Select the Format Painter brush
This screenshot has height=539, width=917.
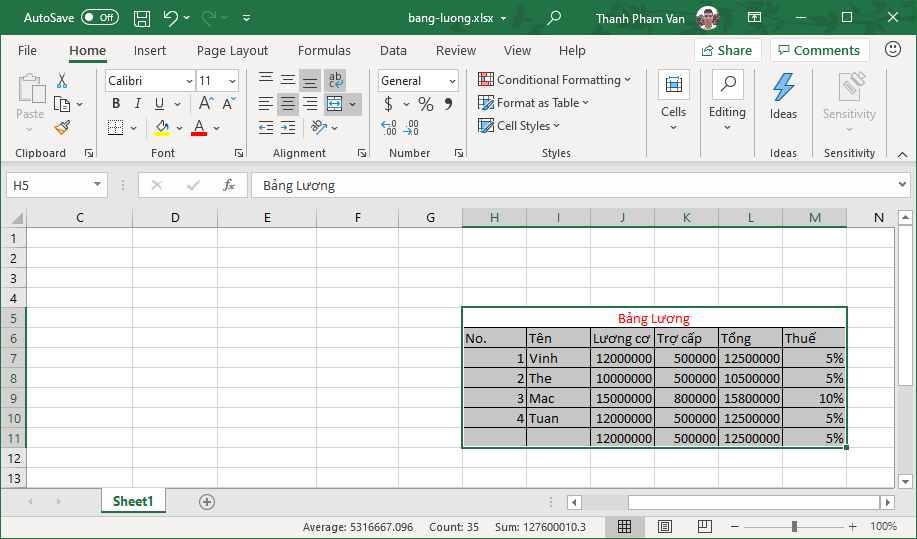pos(62,127)
